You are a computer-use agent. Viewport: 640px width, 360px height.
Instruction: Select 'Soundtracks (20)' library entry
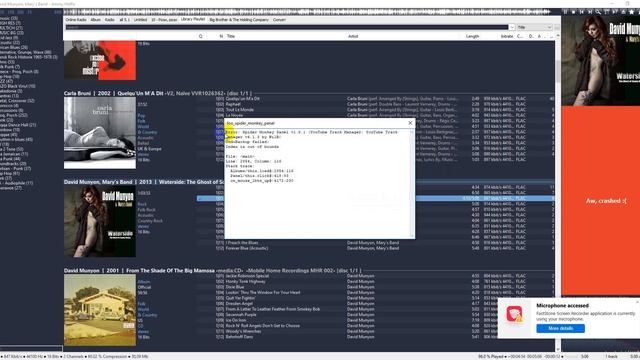coord(12,164)
